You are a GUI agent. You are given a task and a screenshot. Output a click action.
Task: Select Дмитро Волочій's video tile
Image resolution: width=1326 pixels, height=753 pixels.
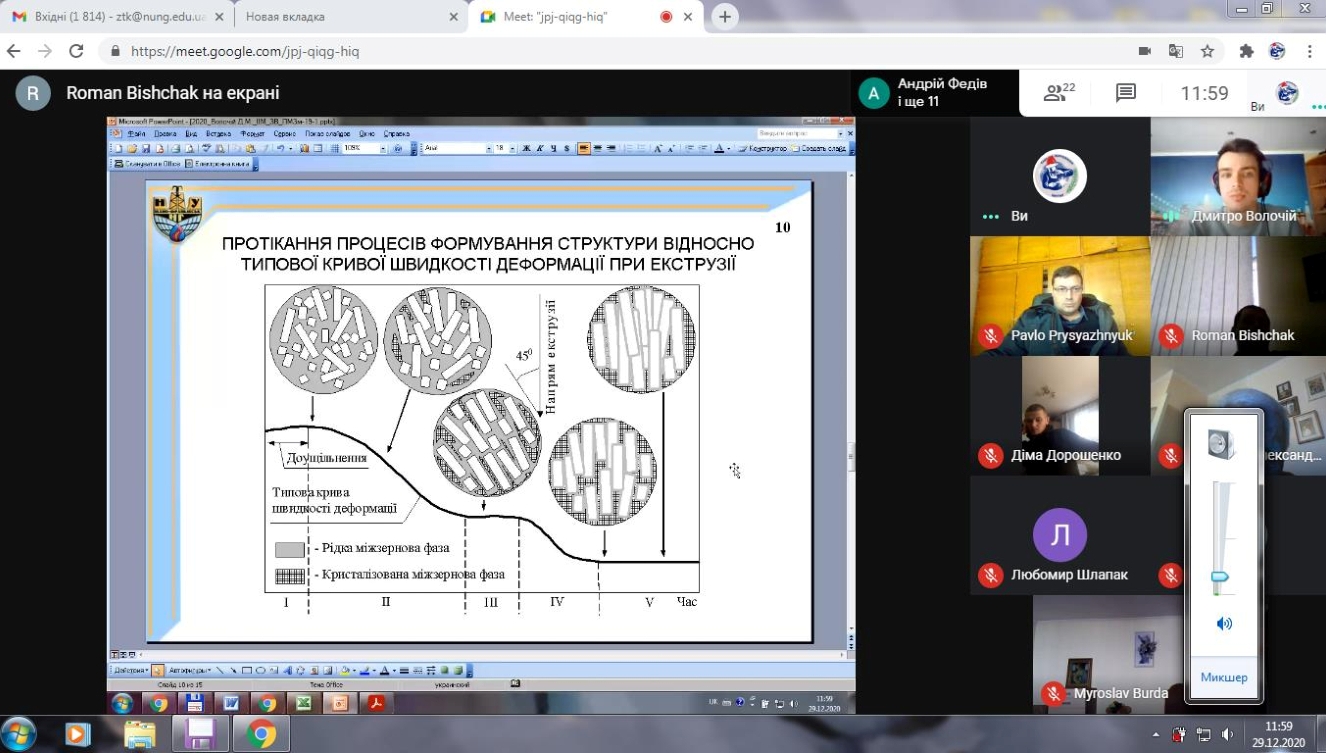1238,176
